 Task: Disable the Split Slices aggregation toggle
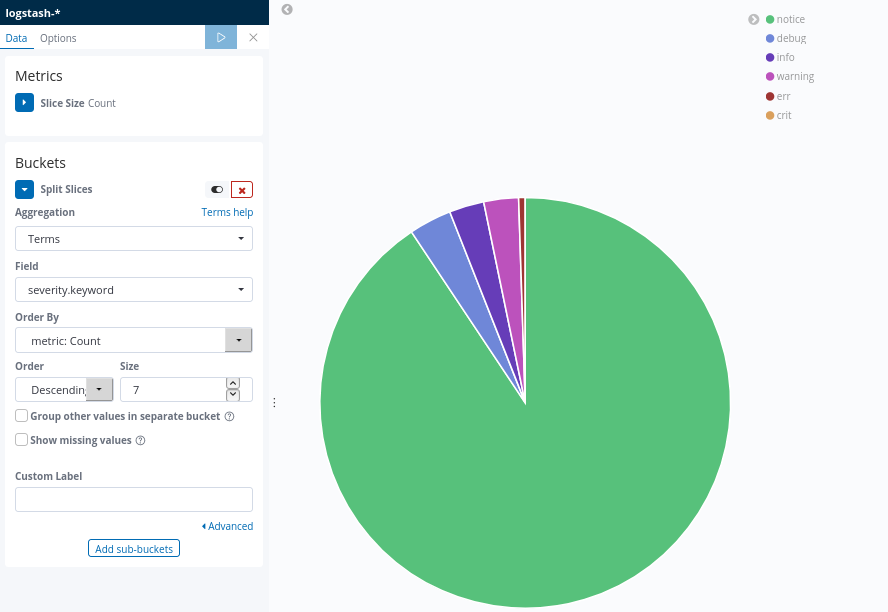click(x=217, y=190)
